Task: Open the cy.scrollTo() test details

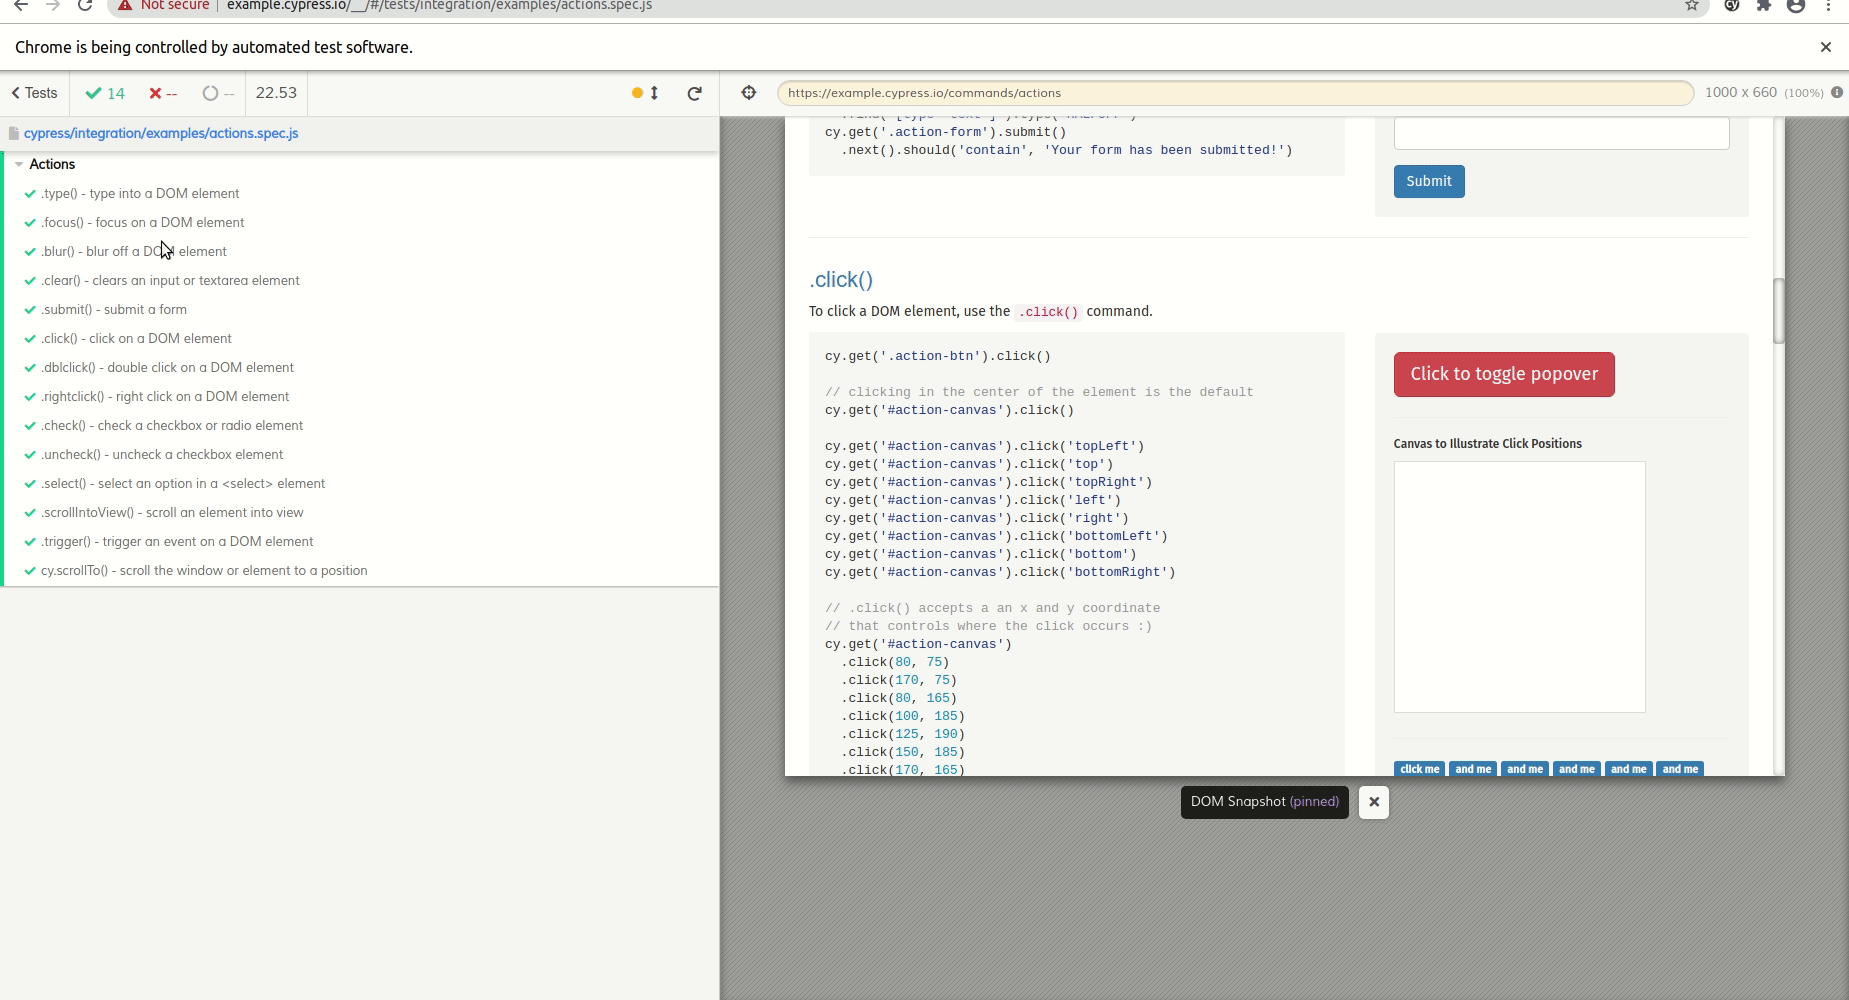Action: (204, 571)
